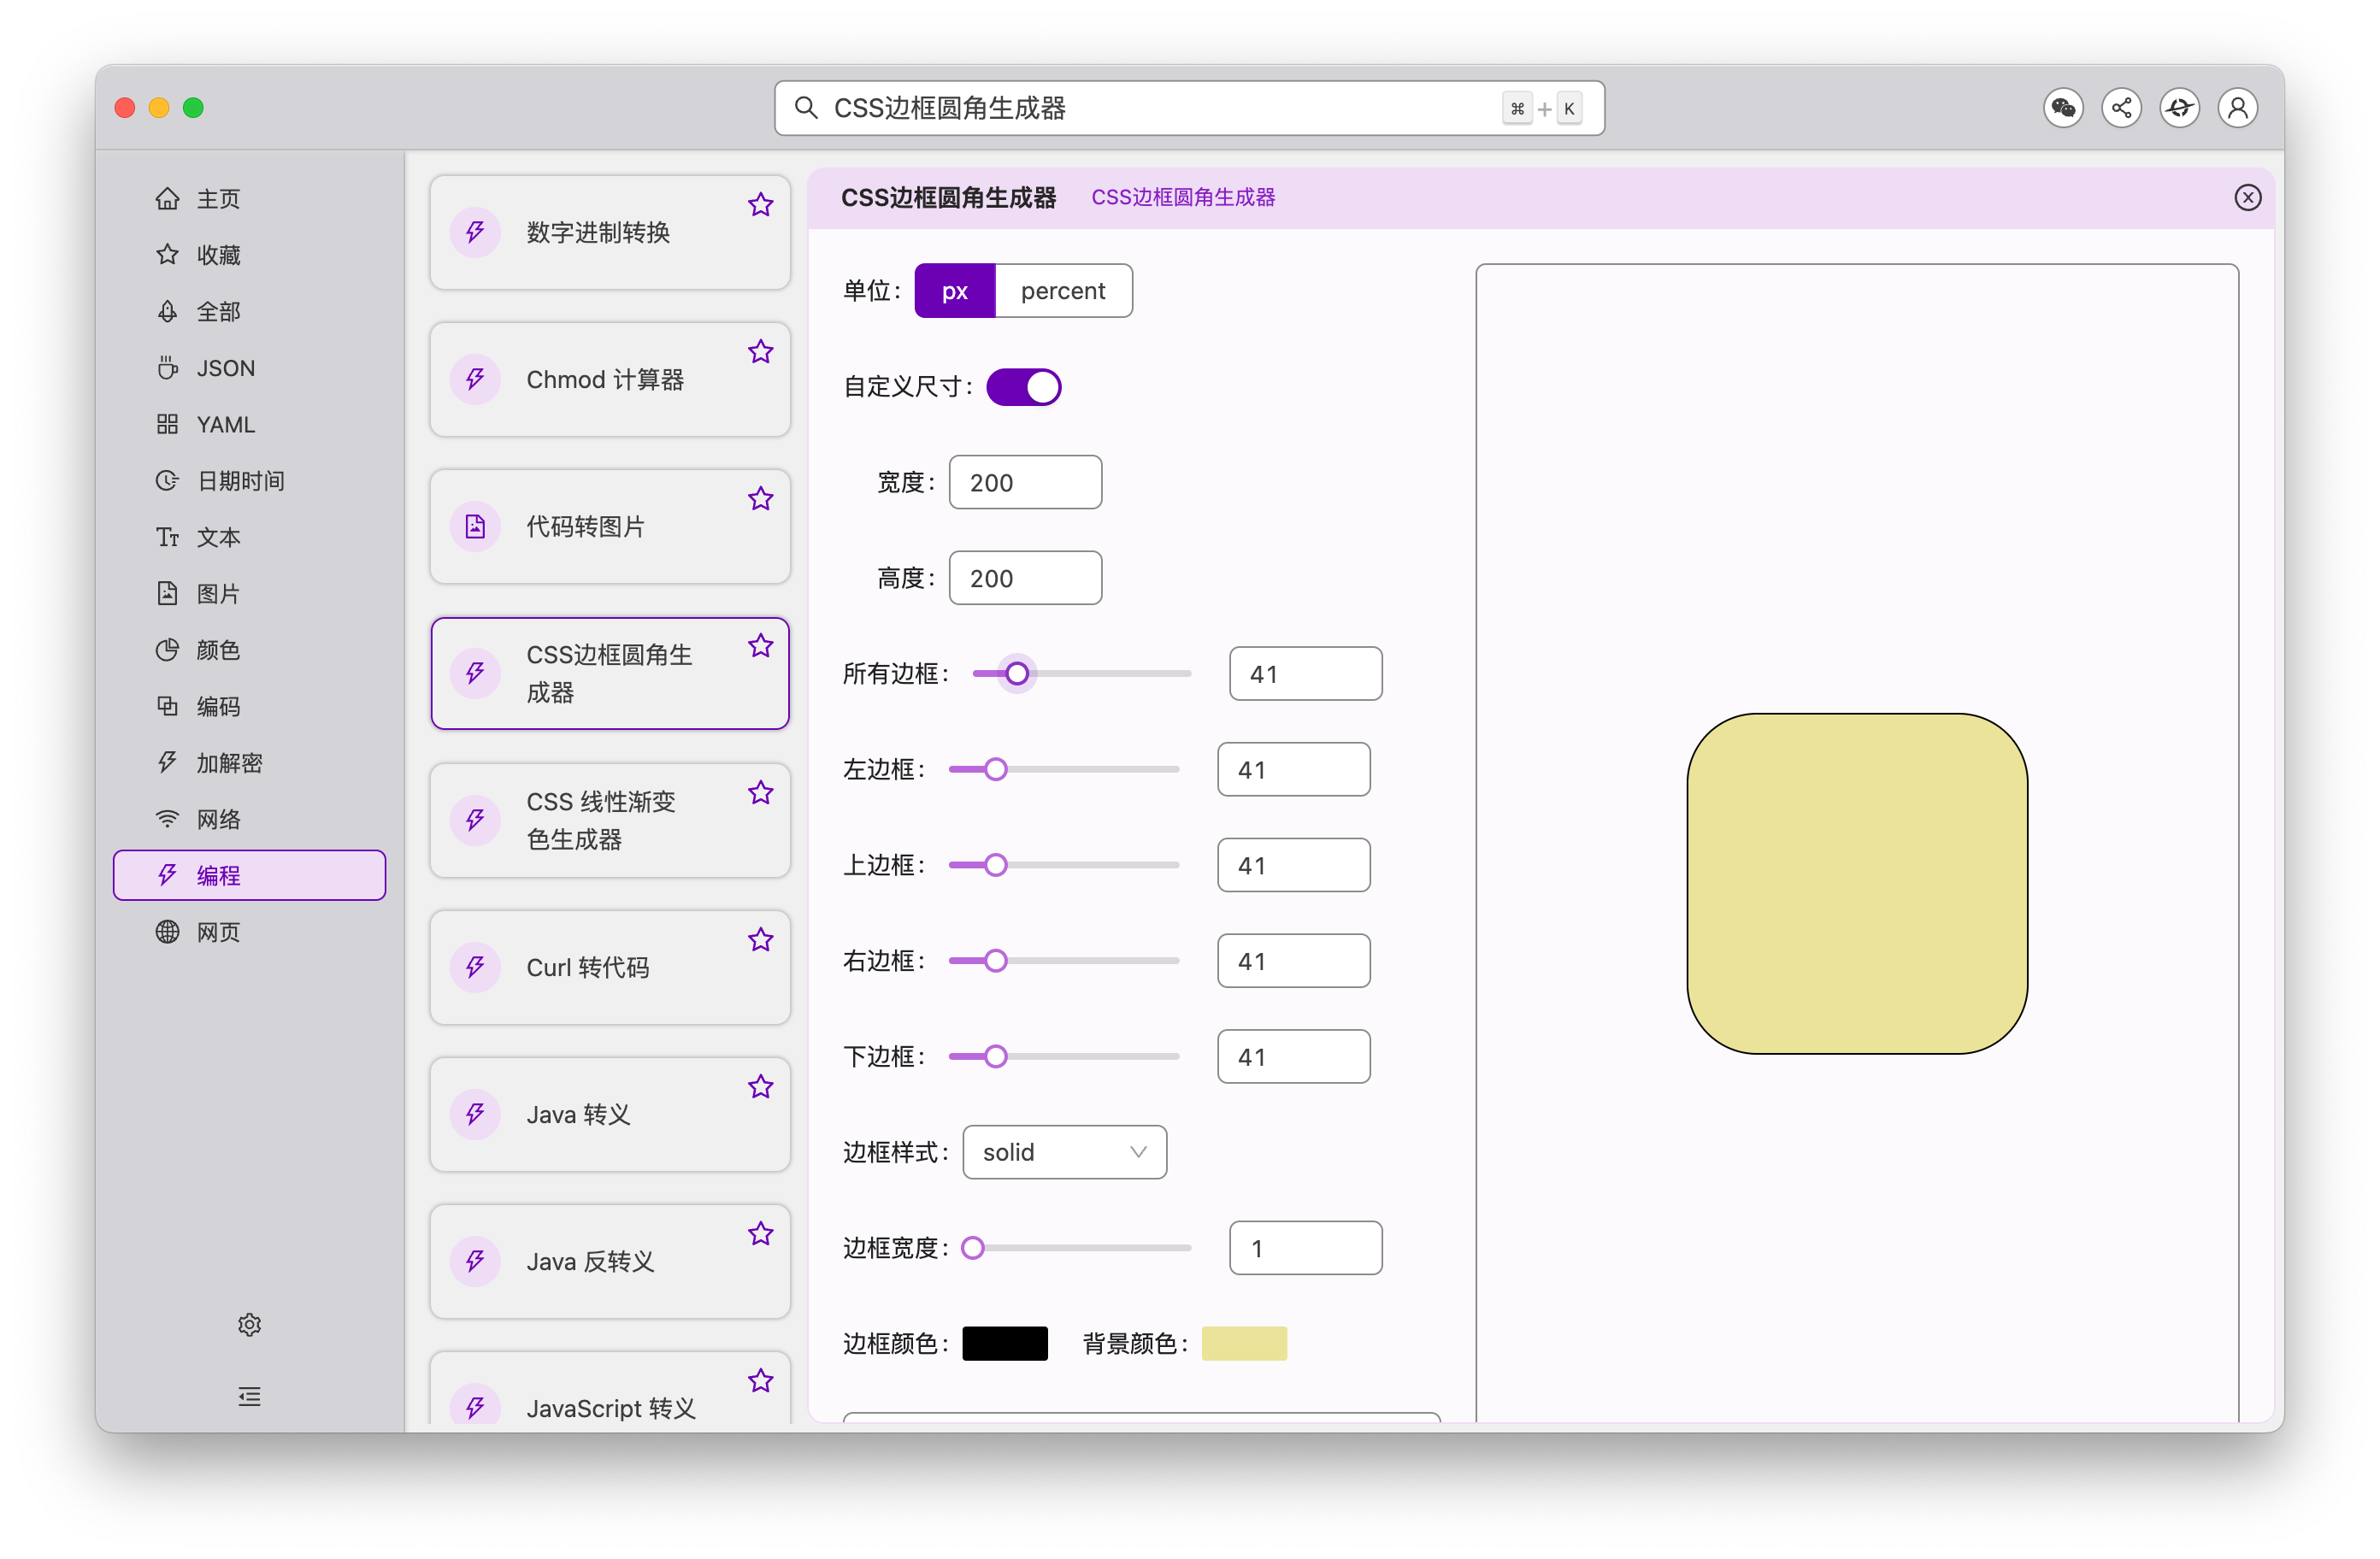Open 全部 category in sidebar
This screenshot has height=1559, width=2380.
tap(249, 312)
